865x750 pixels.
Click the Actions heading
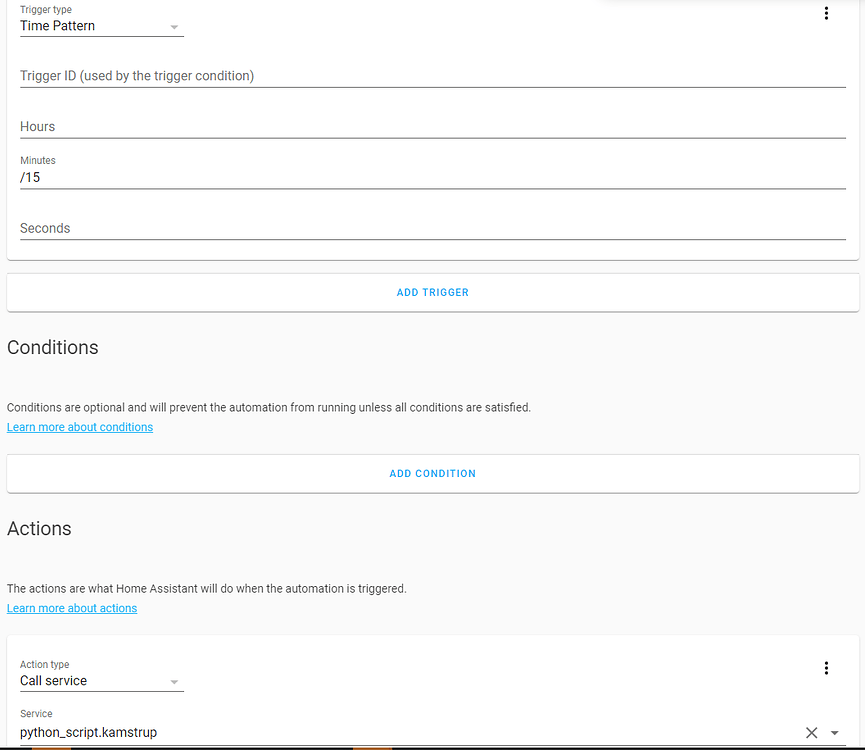click(x=39, y=528)
